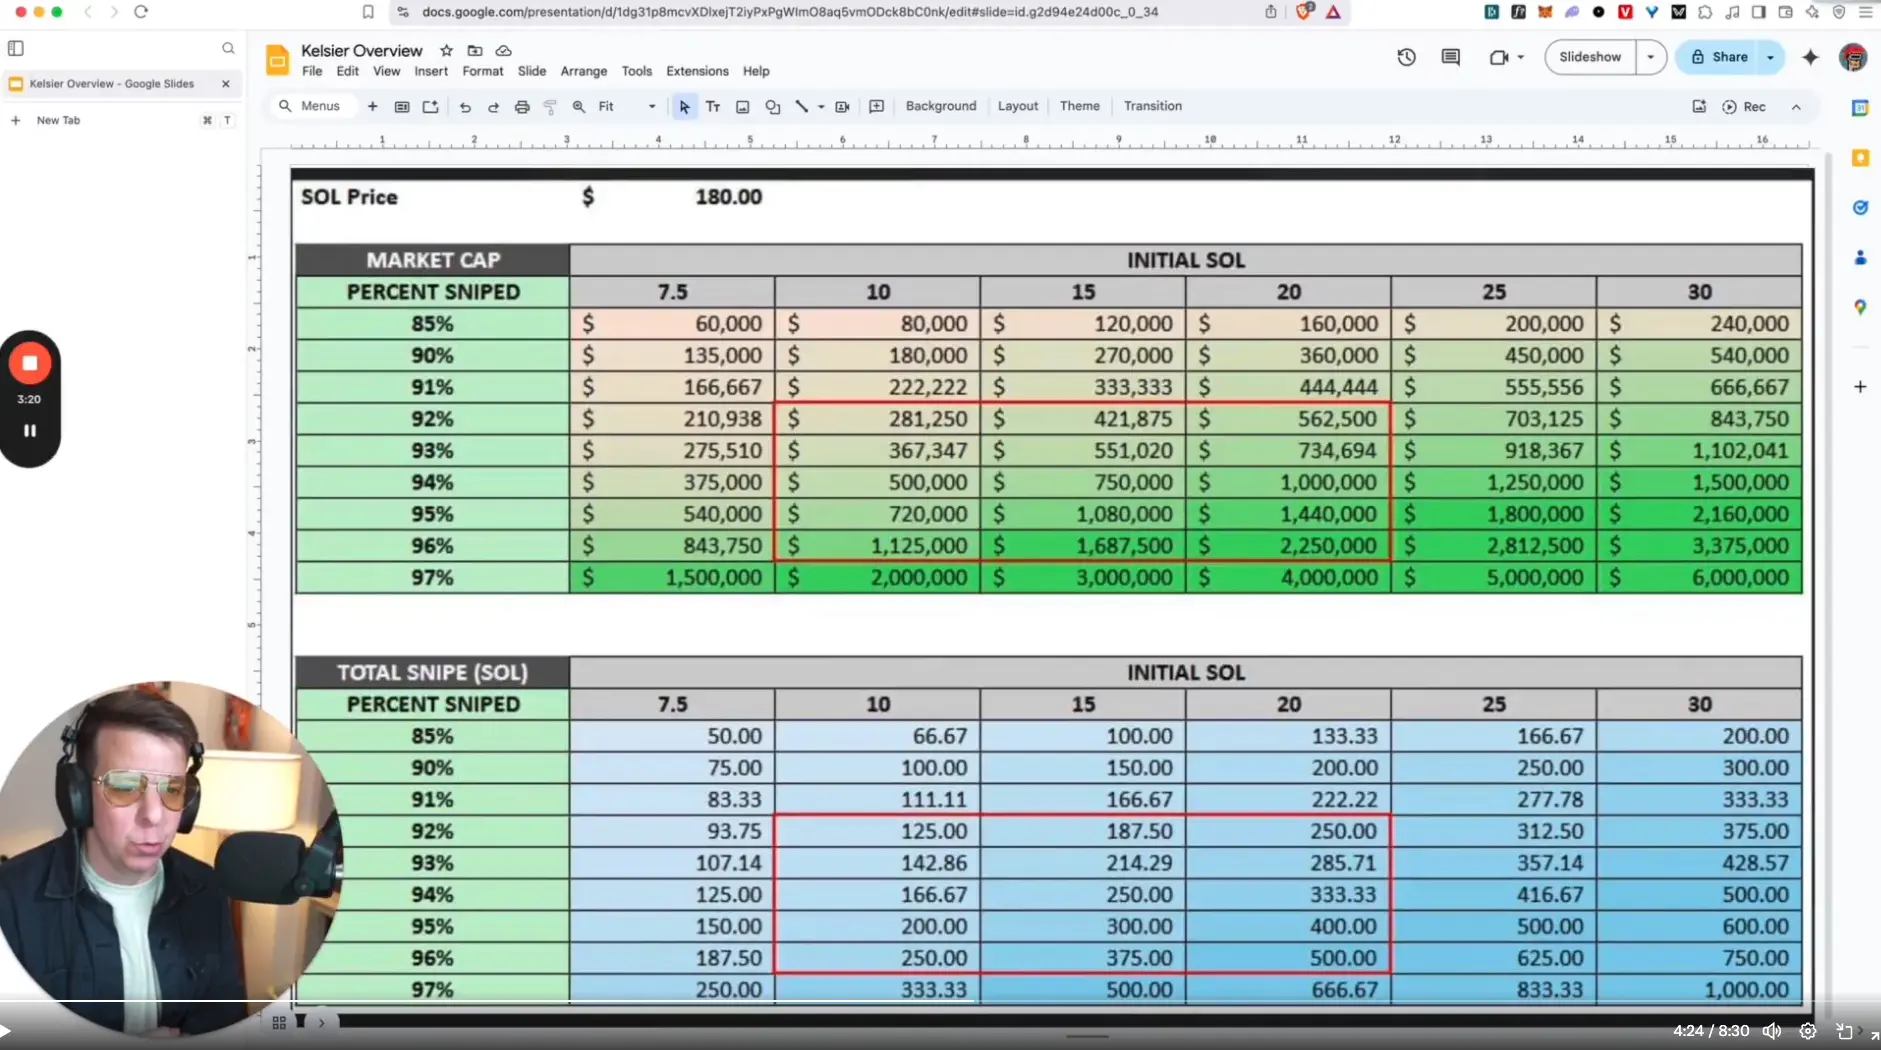The image size is (1881, 1050).
Task: Pause the screen recording
Action: pyautogui.click(x=30, y=431)
